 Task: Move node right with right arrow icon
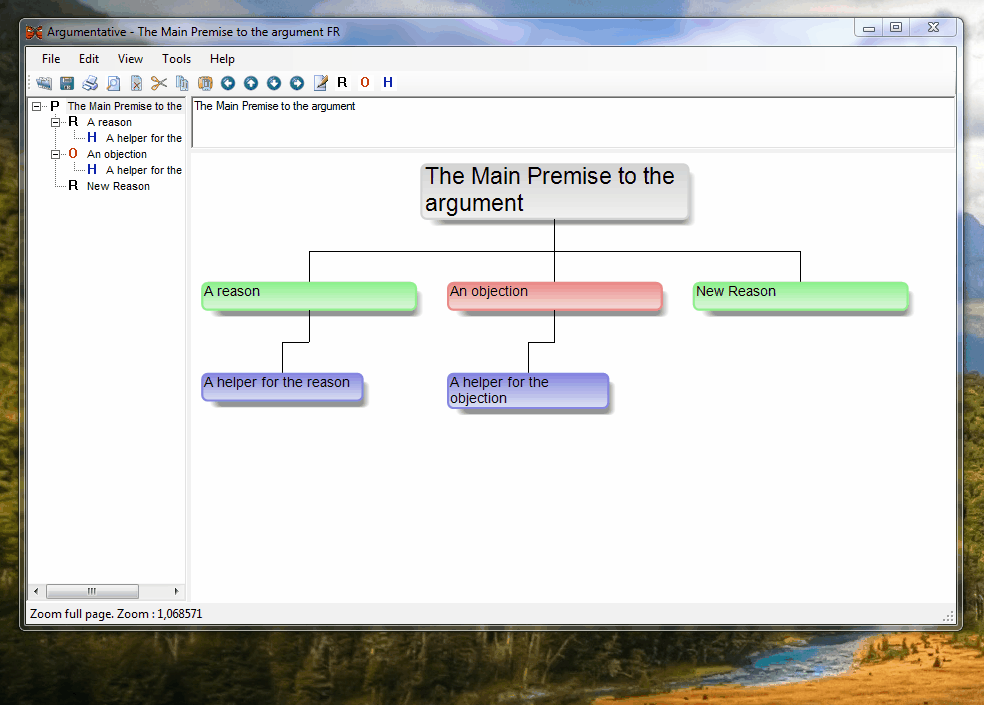(x=297, y=83)
